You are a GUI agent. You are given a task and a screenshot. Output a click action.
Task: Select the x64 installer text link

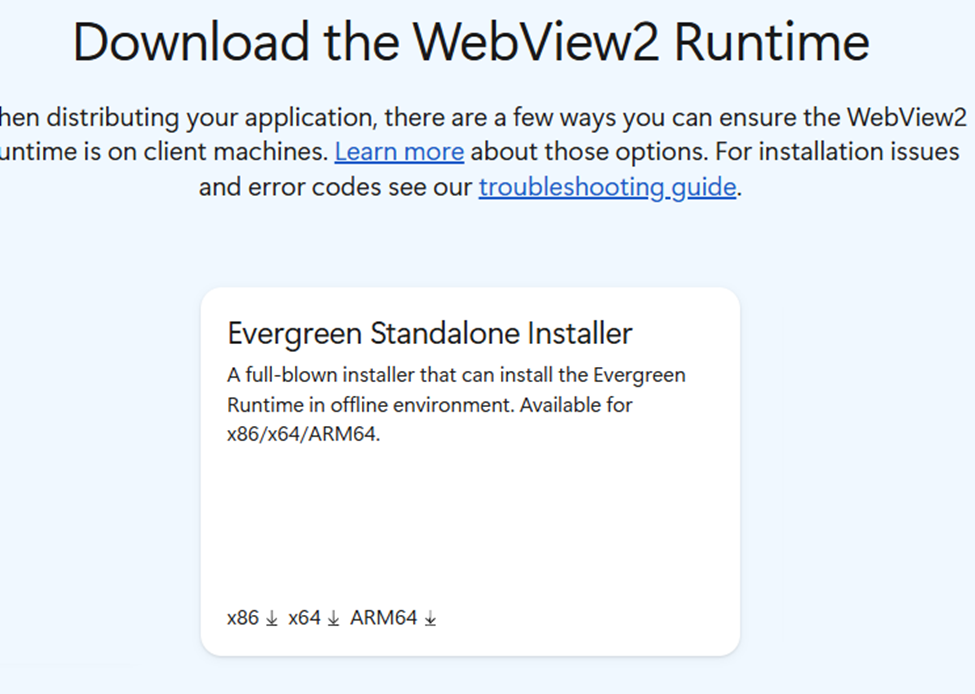coord(304,618)
